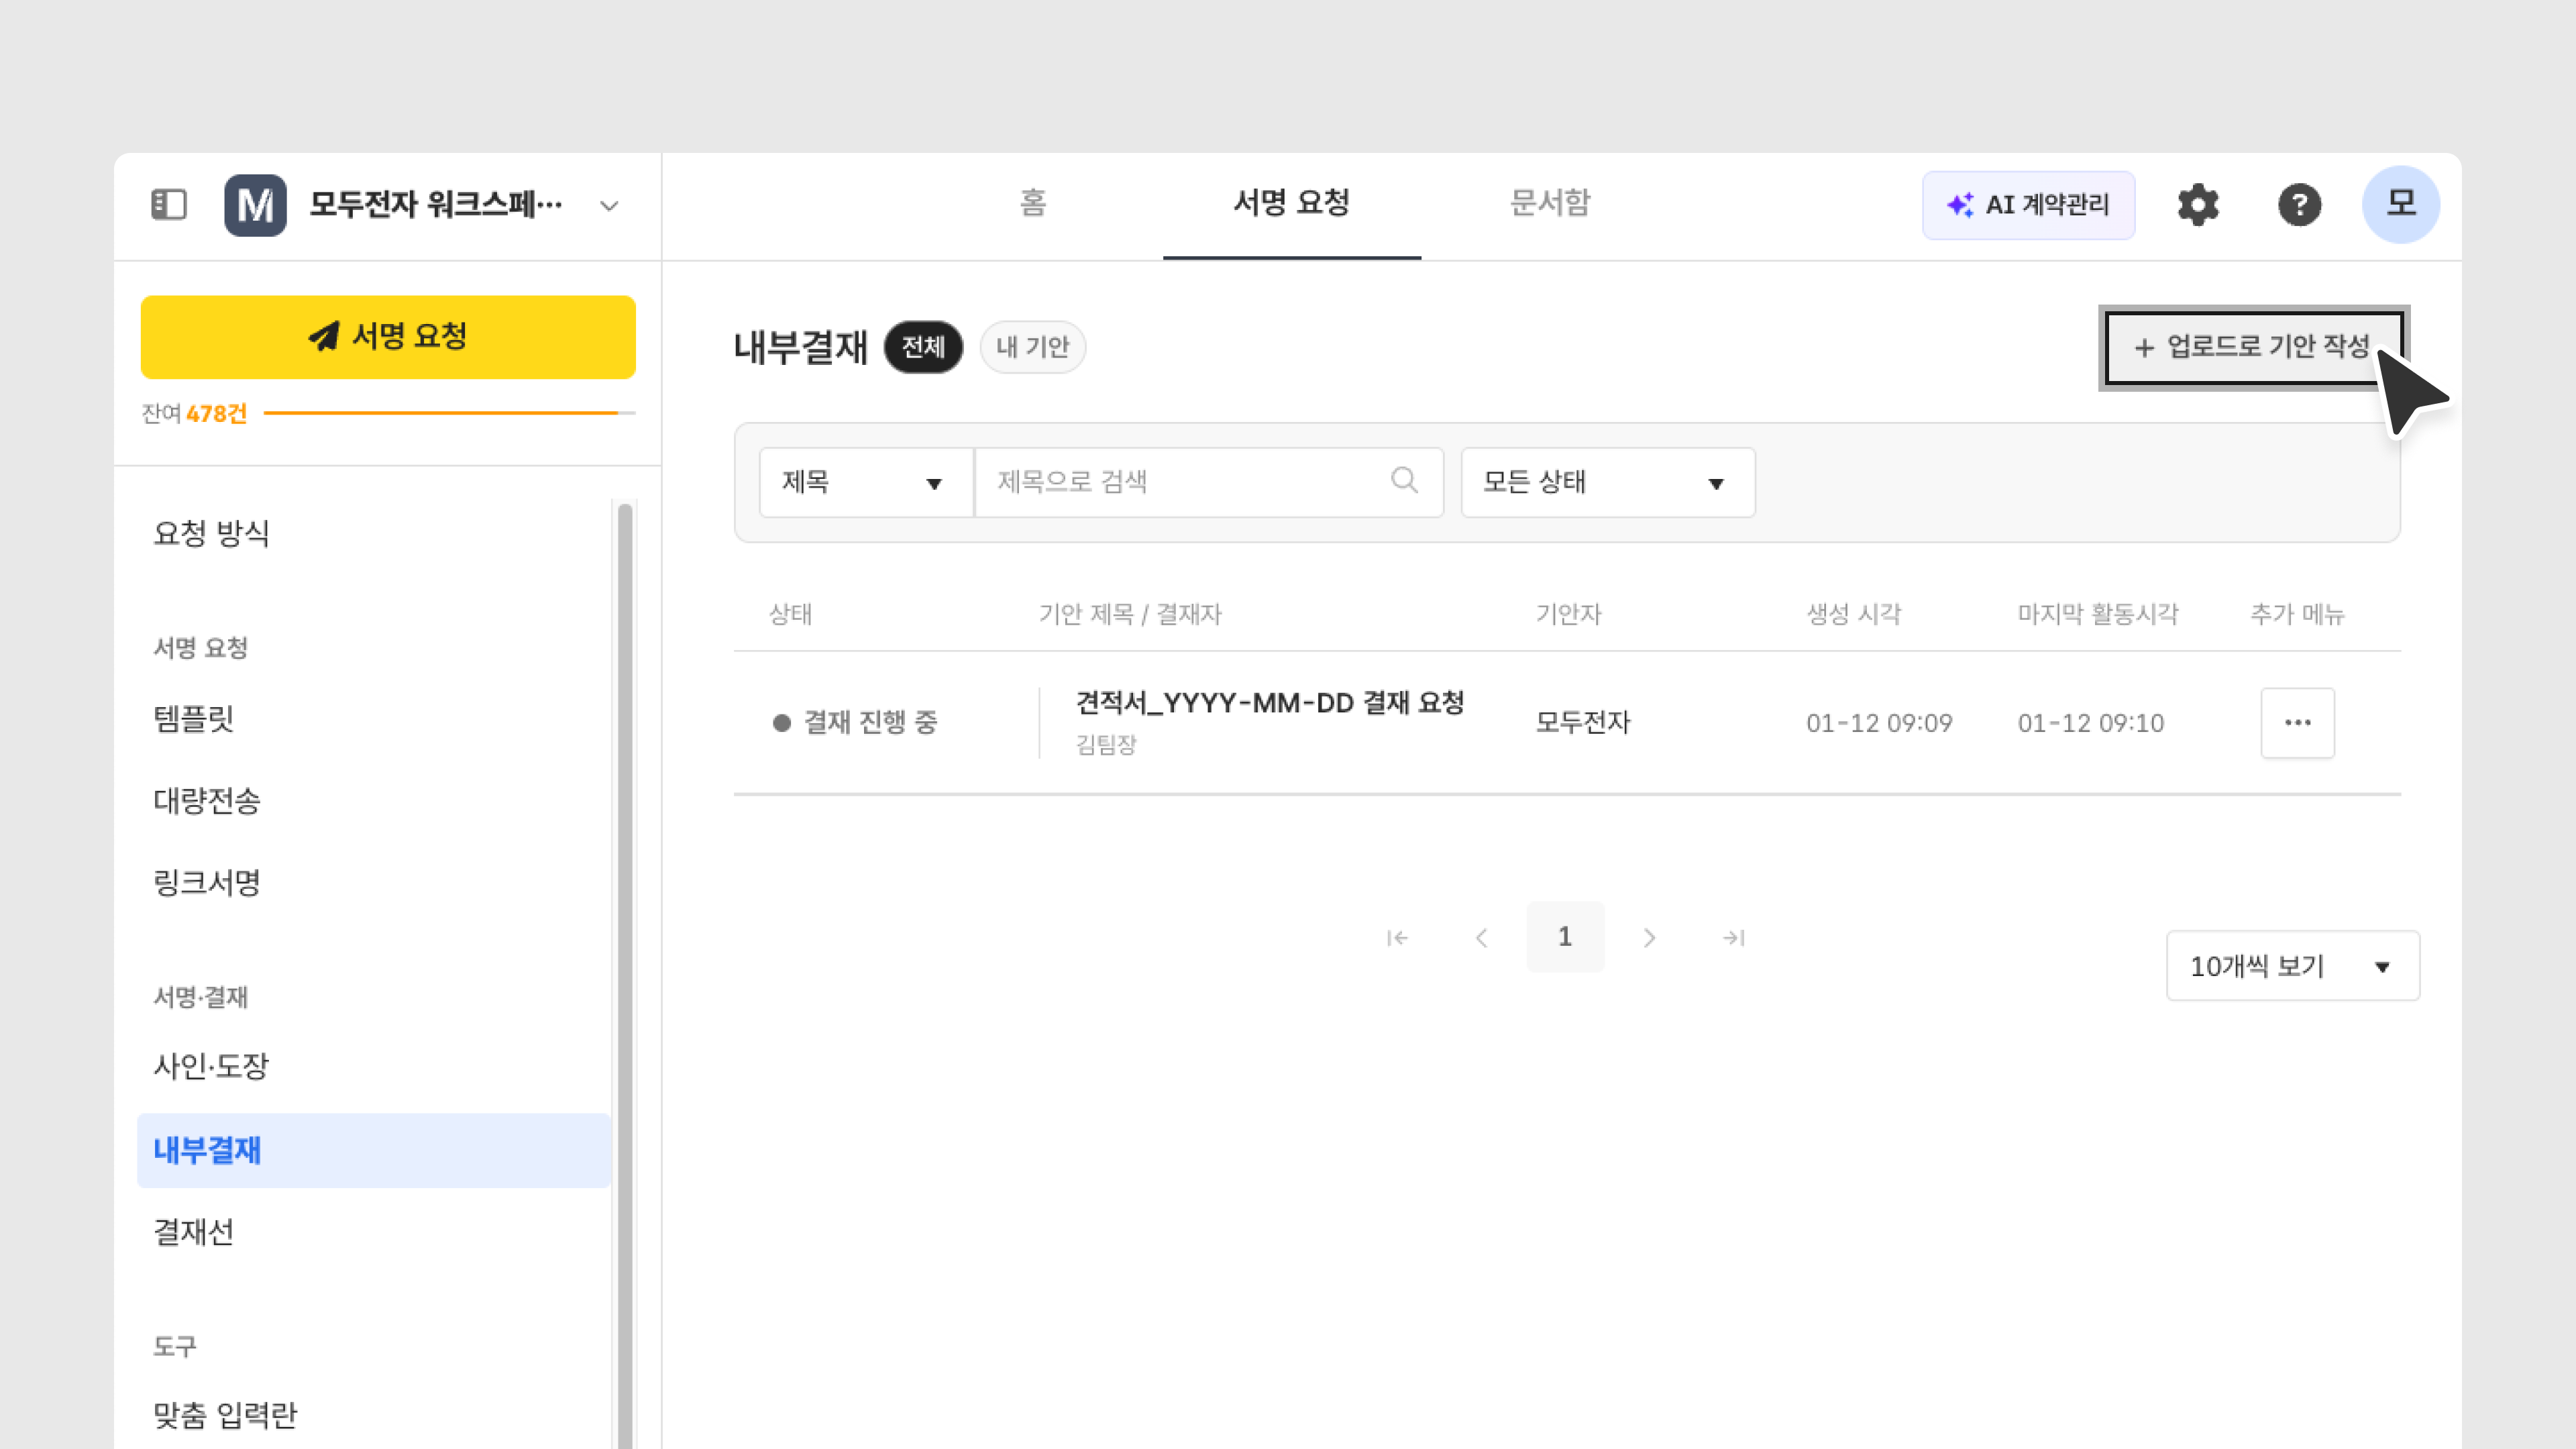Switch to the 내 기안 filter chip
Image resolution: width=2576 pixels, height=1449 pixels.
(1032, 347)
